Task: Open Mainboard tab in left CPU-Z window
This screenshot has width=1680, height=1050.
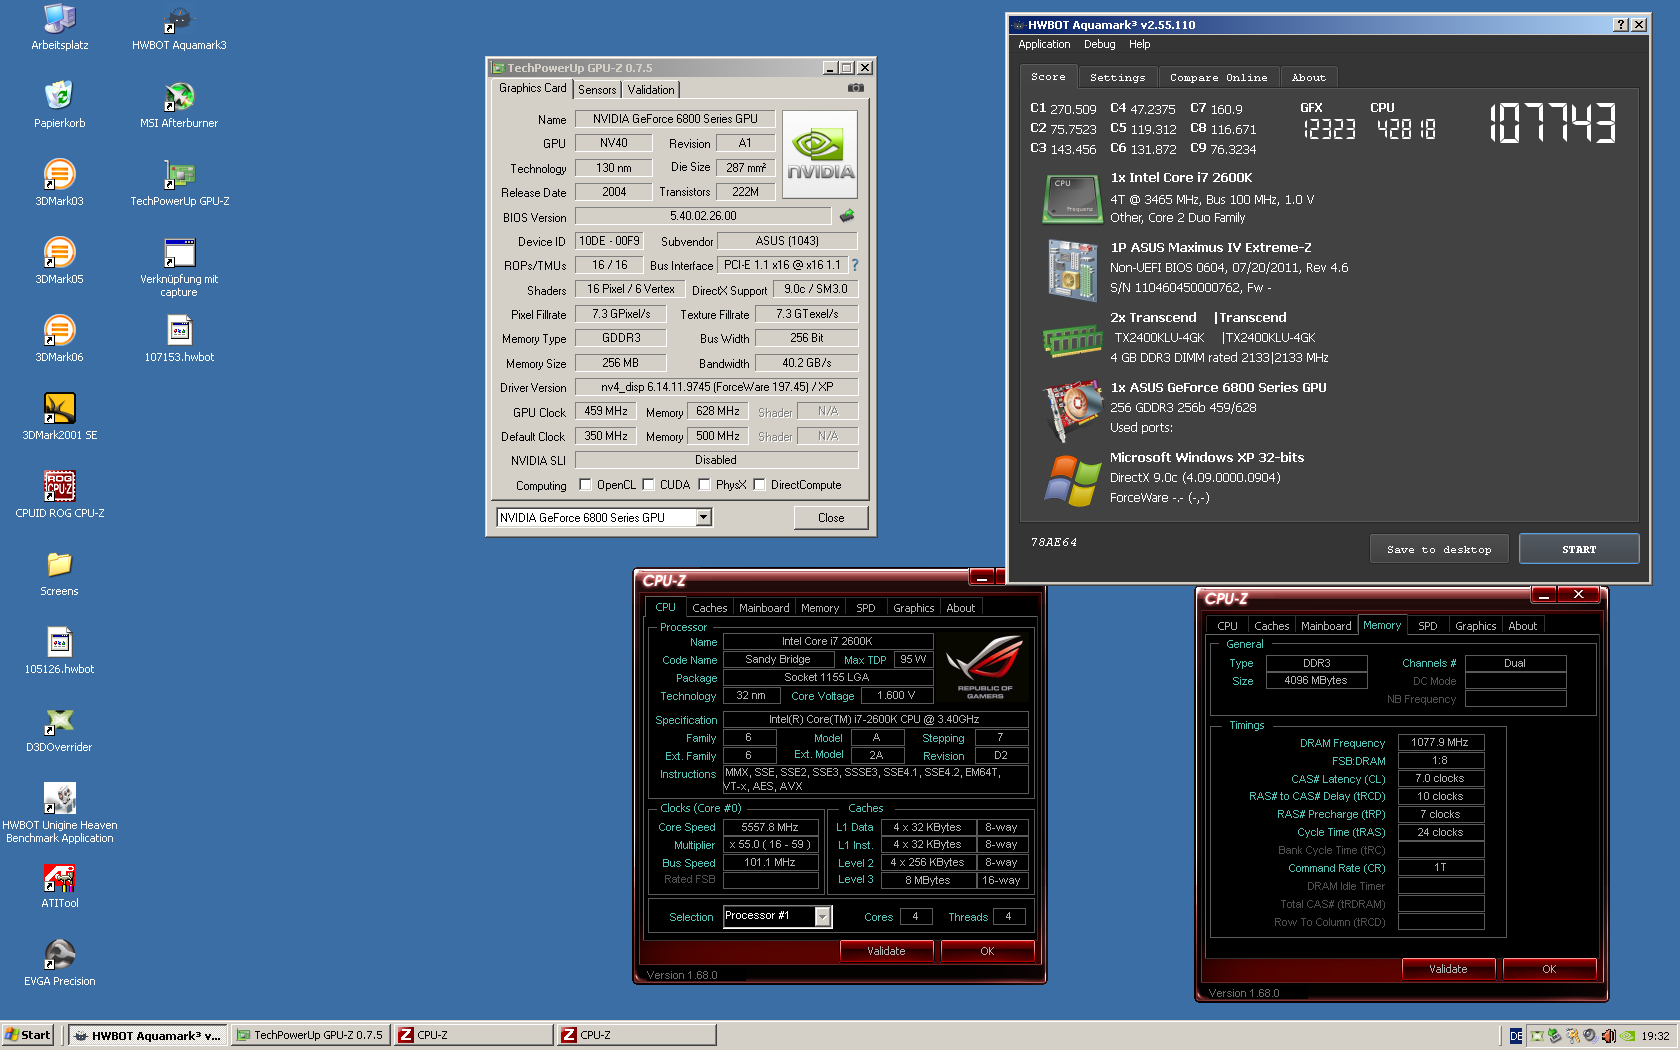Action: (764, 608)
